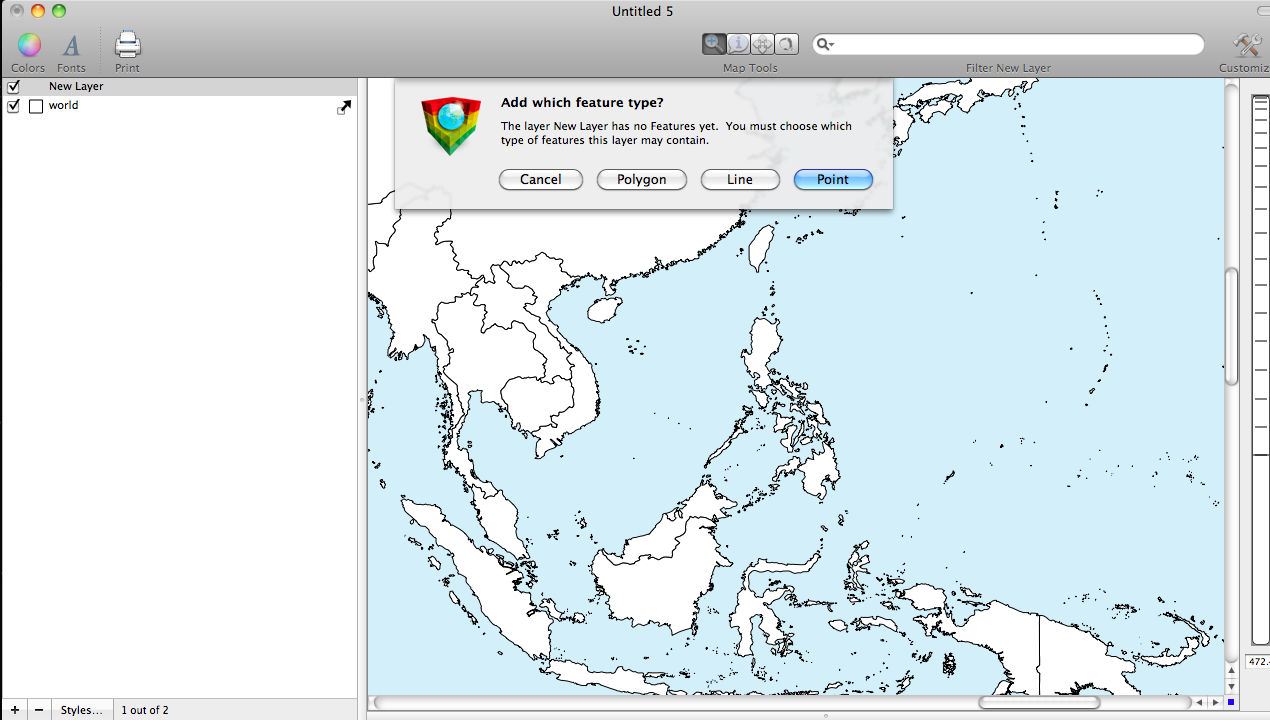Select the Pan map tool
Viewport: 1270px width, 720px height.
(x=762, y=44)
